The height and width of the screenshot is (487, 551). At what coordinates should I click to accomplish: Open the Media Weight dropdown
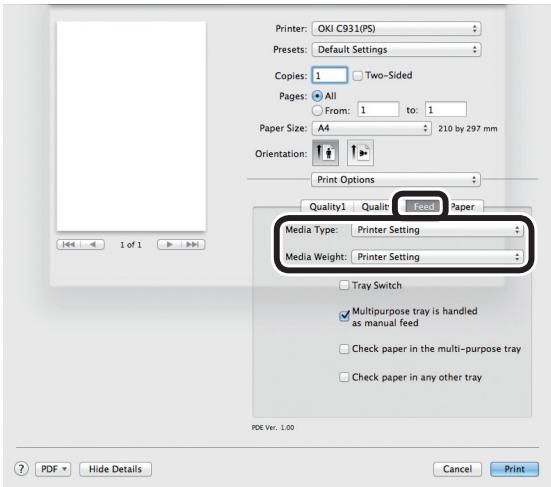click(x=437, y=257)
